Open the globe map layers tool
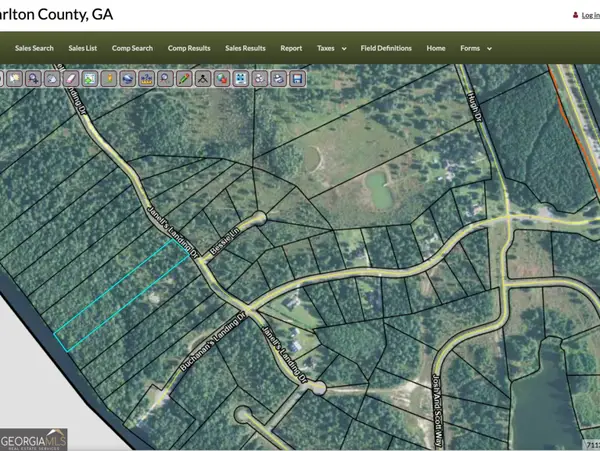This screenshot has width=600, height=451. coord(127,79)
